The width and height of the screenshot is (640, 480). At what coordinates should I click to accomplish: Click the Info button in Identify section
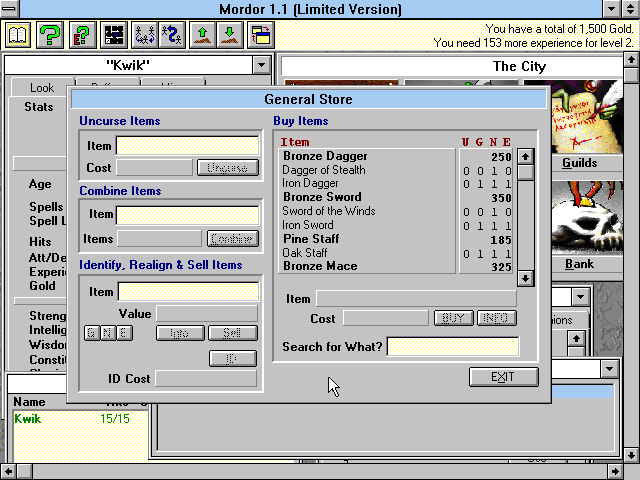[180, 333]
